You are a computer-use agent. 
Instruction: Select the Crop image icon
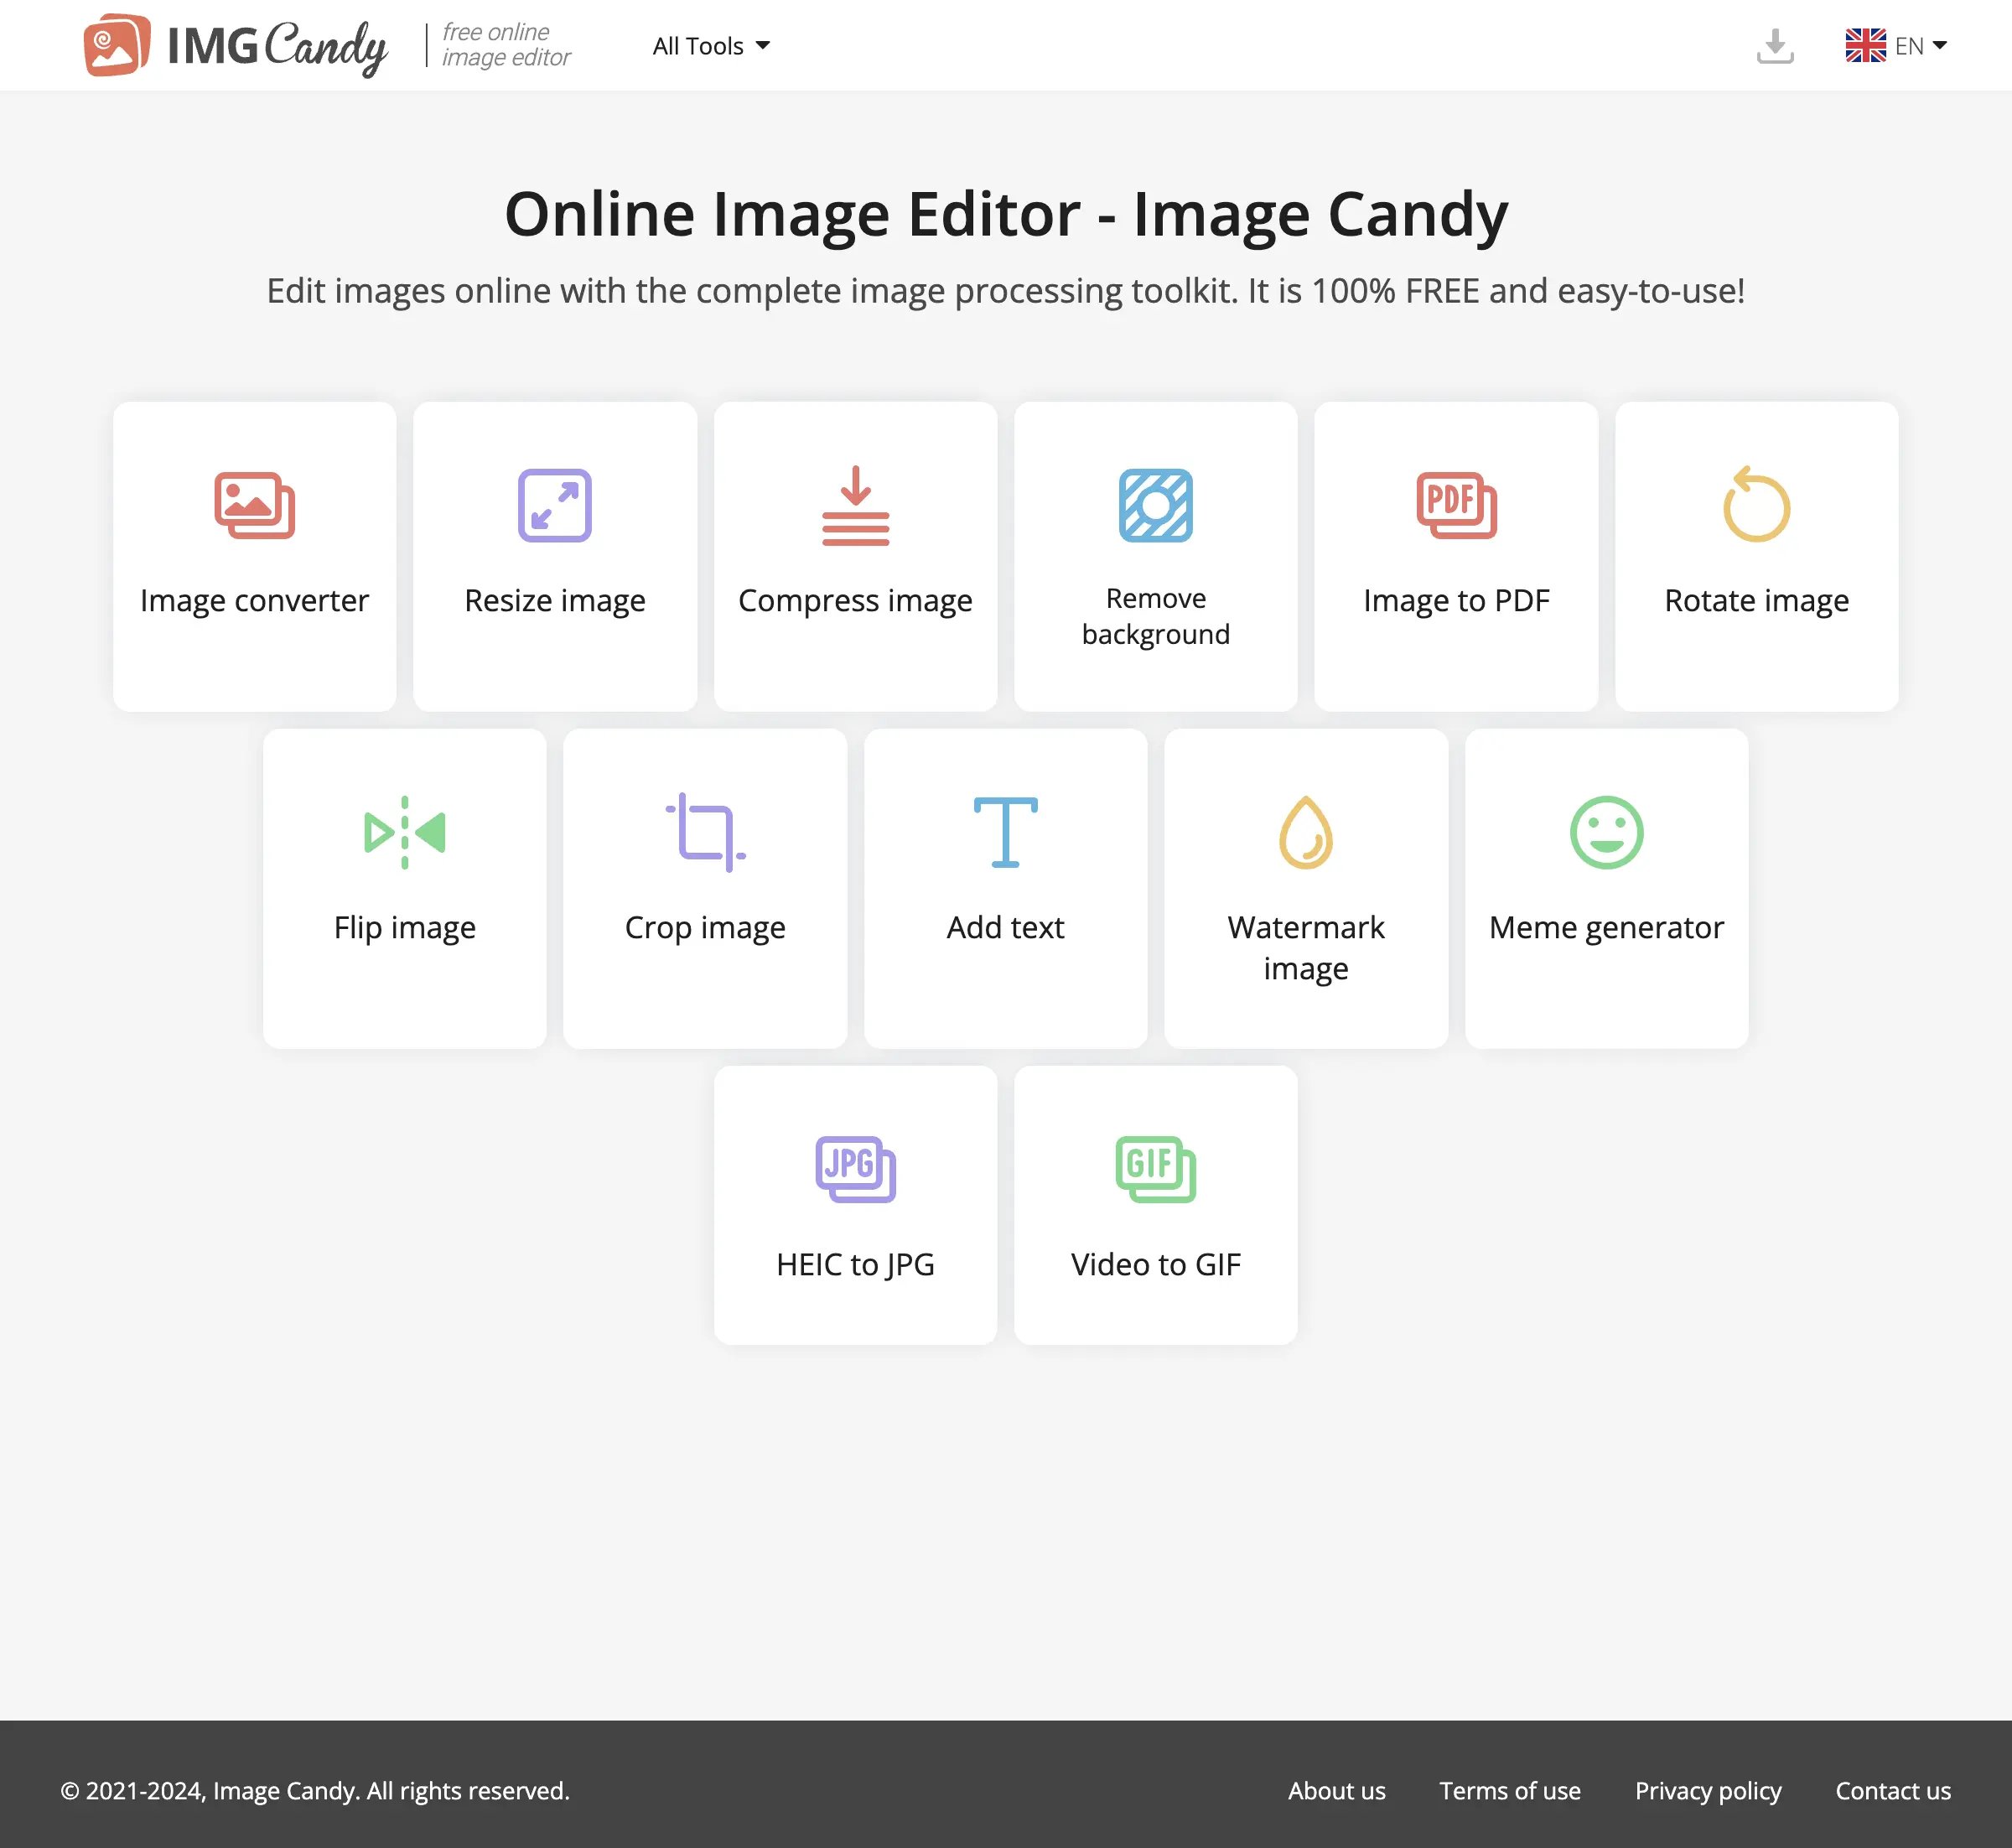[x=705, y=832]
